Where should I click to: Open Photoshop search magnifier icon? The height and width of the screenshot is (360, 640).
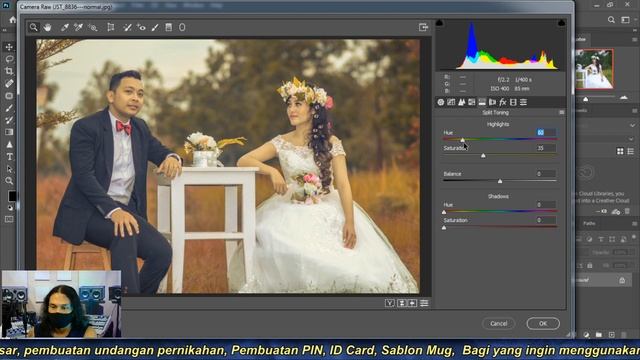point(611,20)
